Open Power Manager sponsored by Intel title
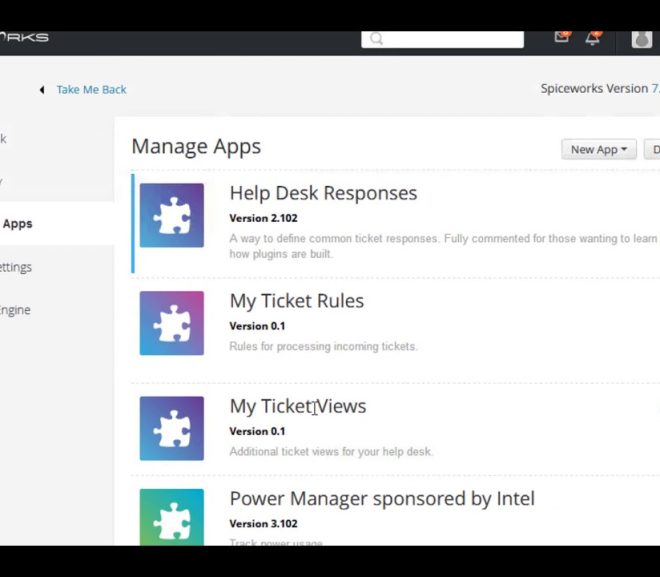This screenshot has height=577, width=660. click(382, 499)
